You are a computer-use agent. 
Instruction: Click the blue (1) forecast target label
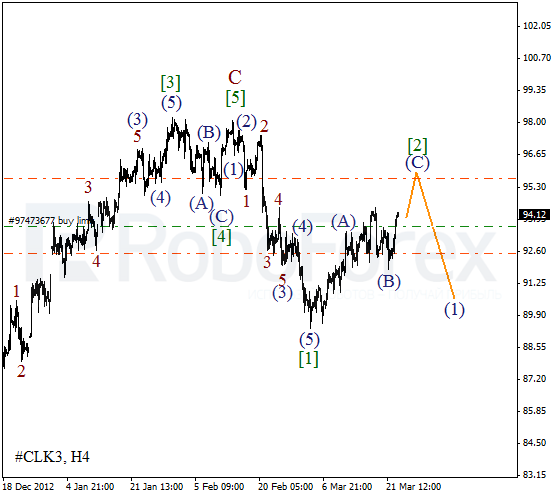454,310
